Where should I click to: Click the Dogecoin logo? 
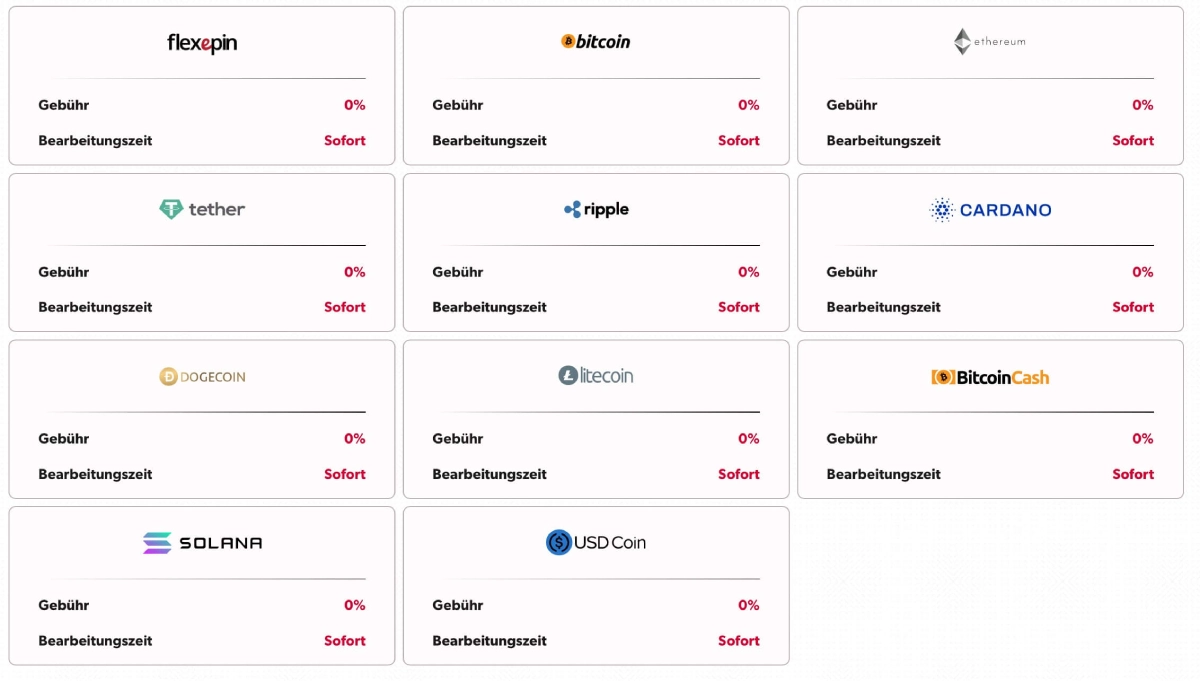(x=202, y=377)
